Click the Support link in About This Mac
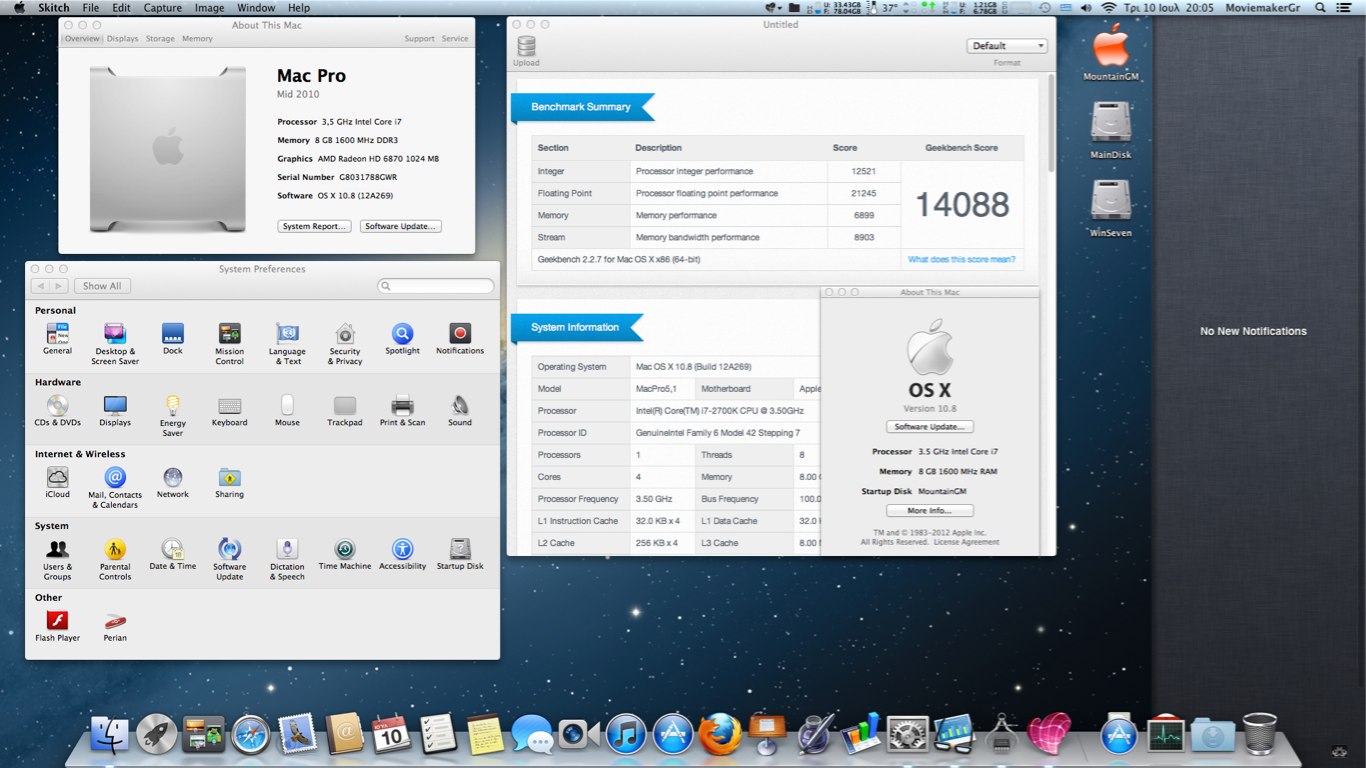 click(419, 39)
